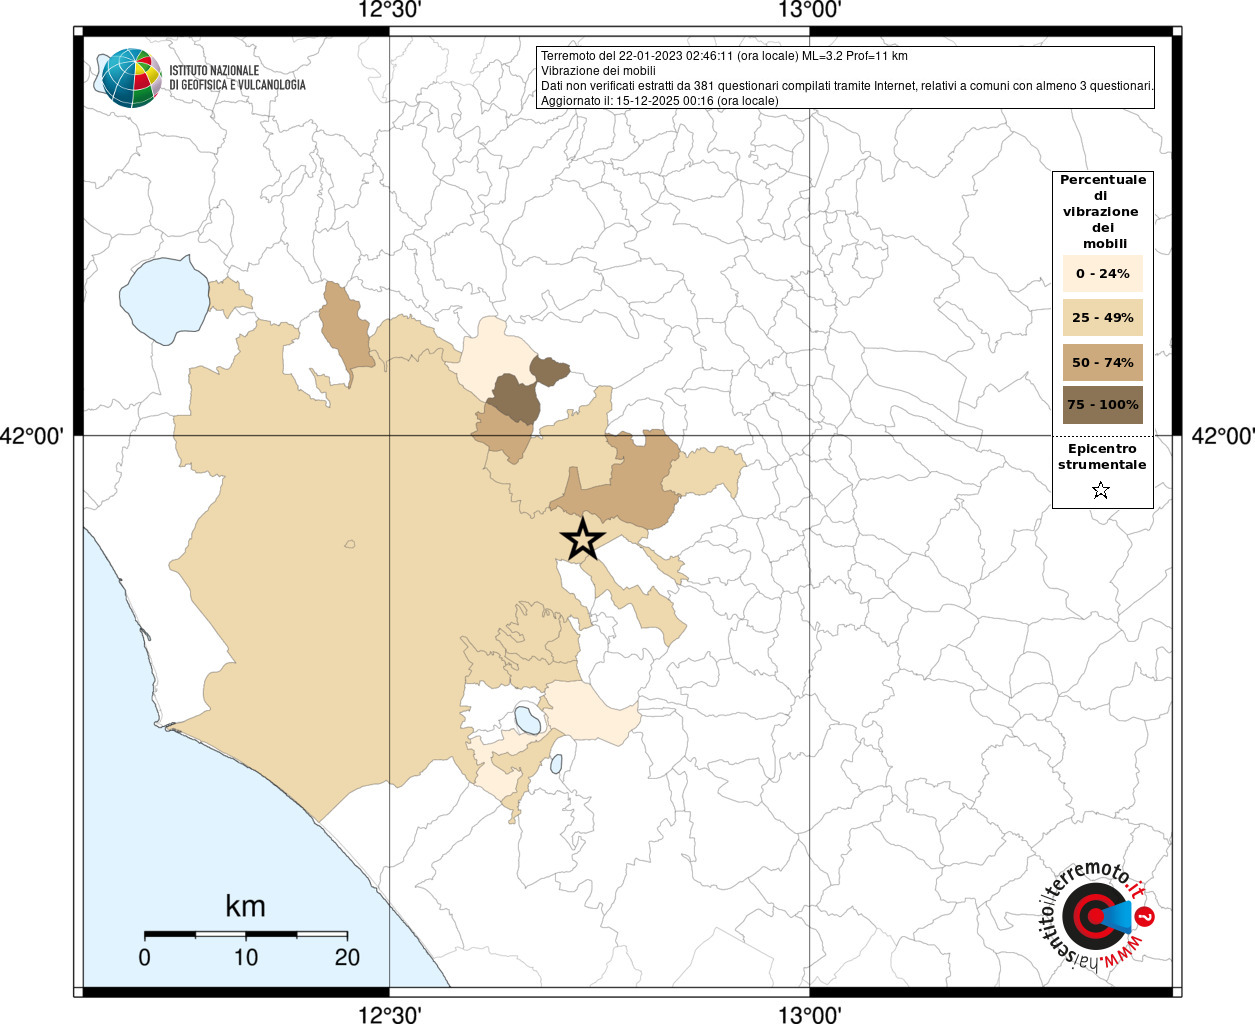Click the scale bar value 20

(x=347, y=957)
